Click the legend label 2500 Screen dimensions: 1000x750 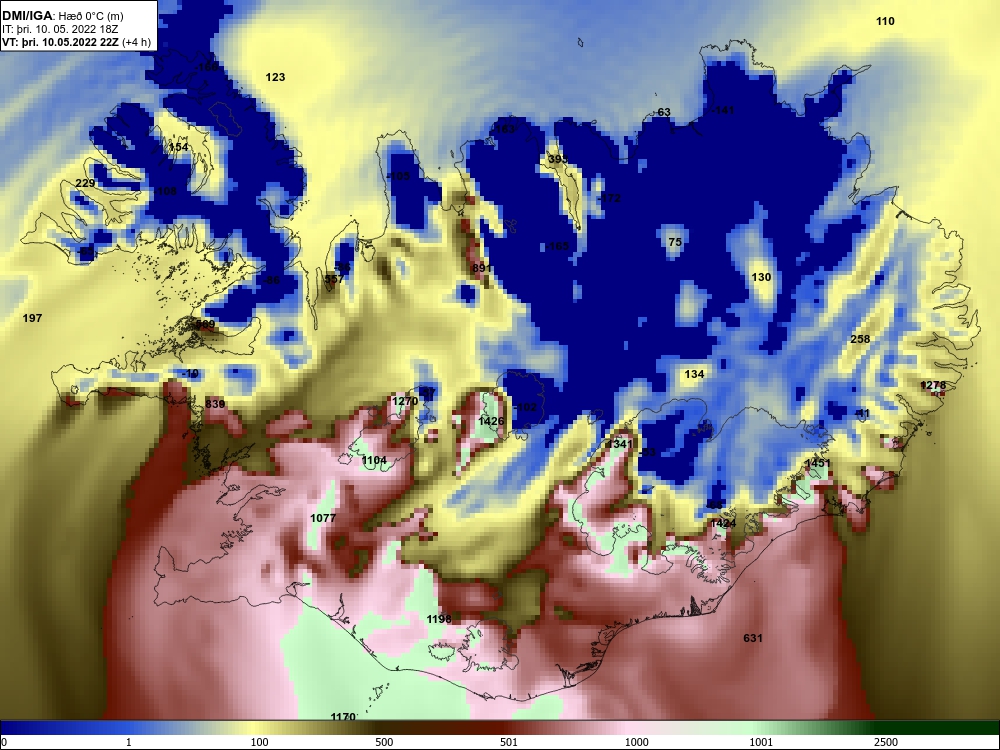(886, 742)
